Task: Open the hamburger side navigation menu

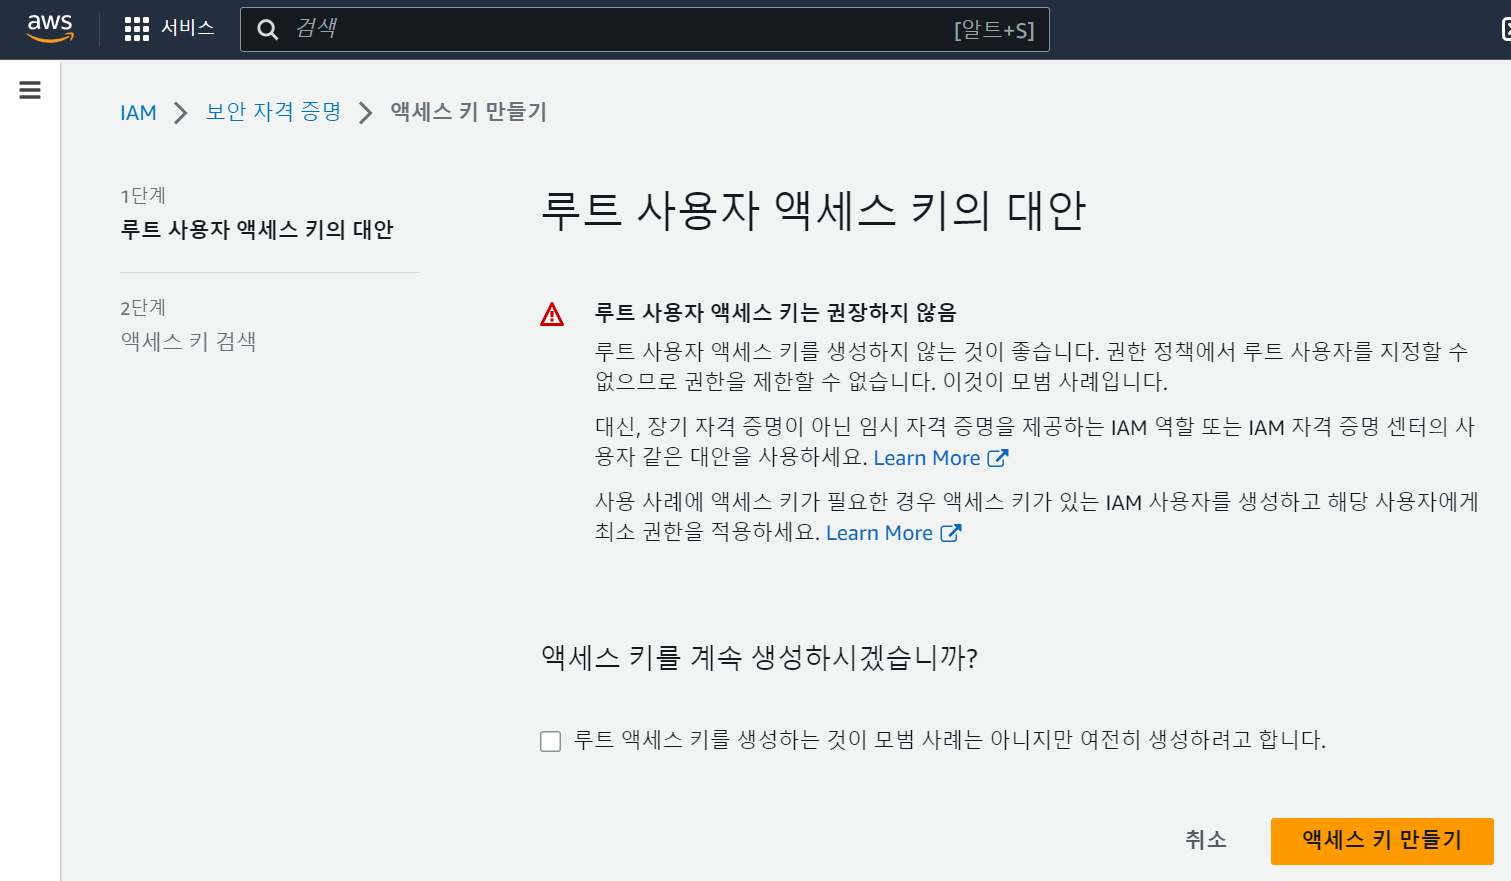Action: click(x=30, y=90)
